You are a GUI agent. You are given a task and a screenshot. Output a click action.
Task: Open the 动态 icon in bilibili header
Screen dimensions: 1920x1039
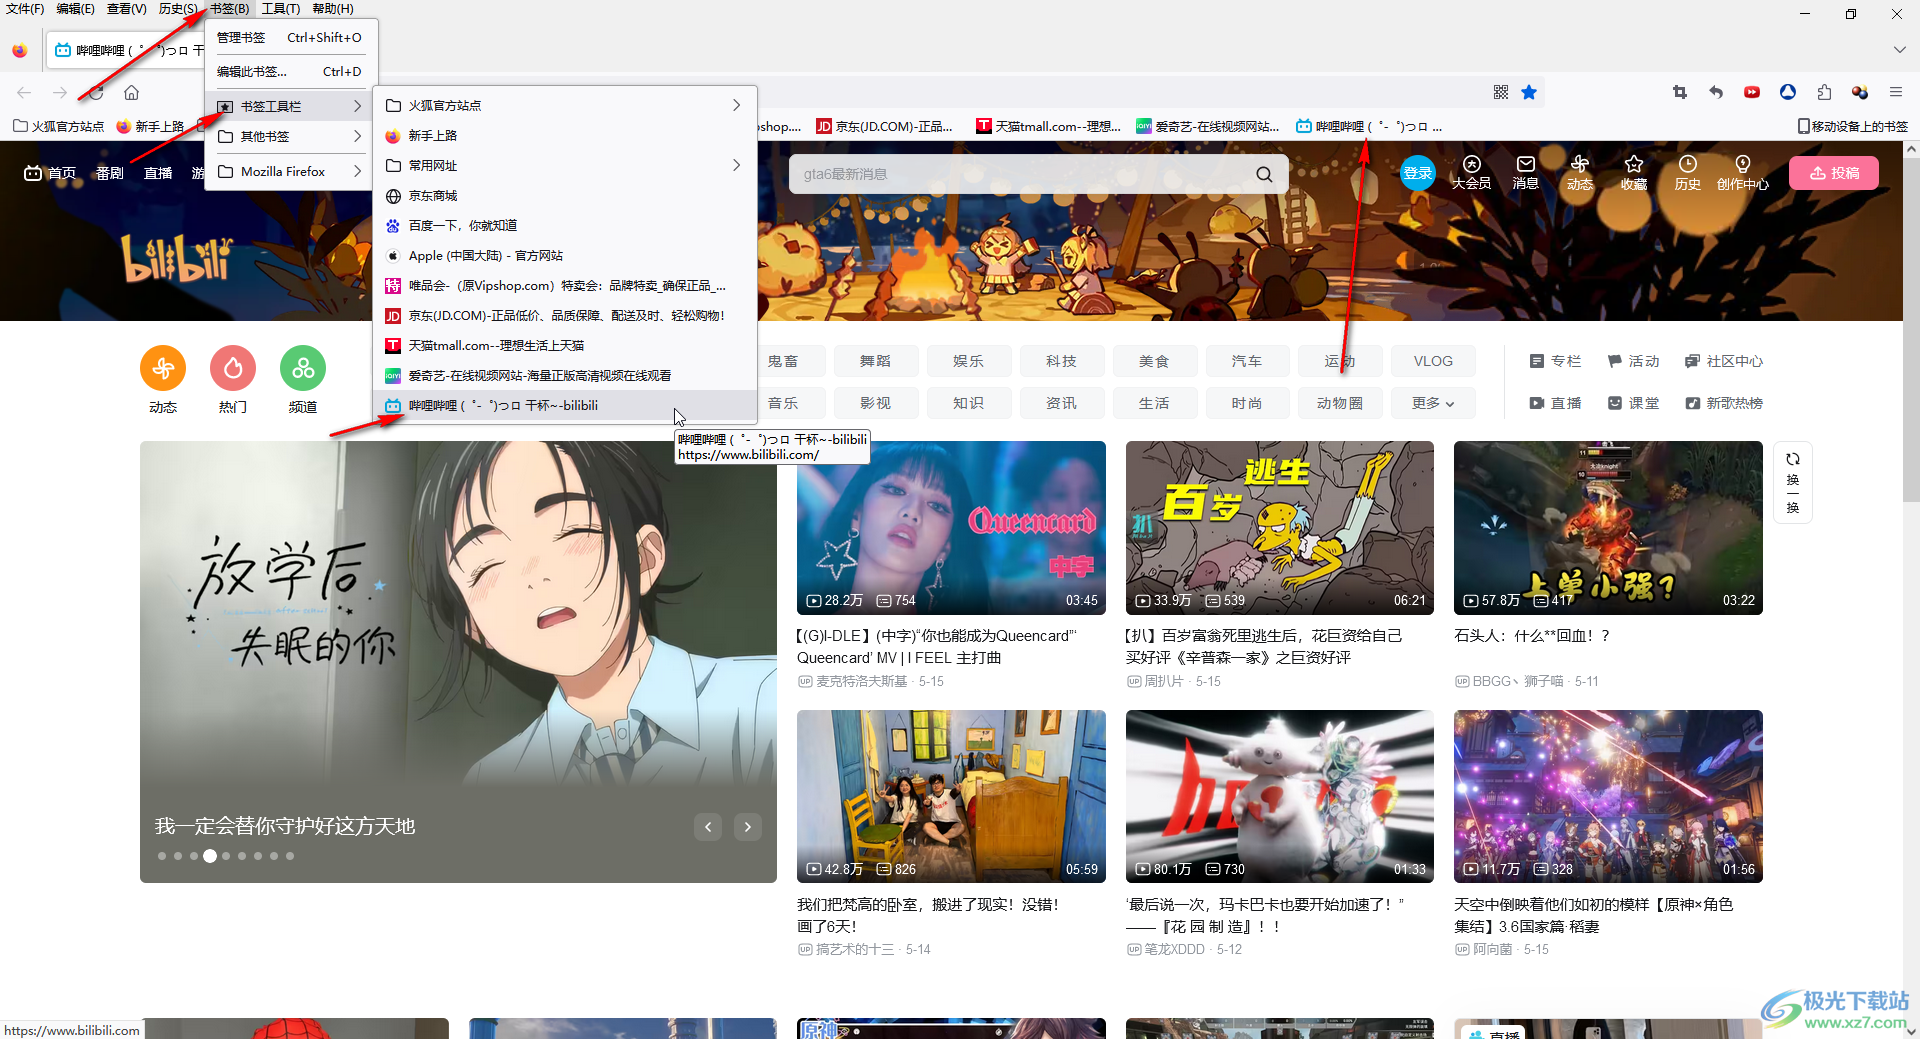[1580, 172]
